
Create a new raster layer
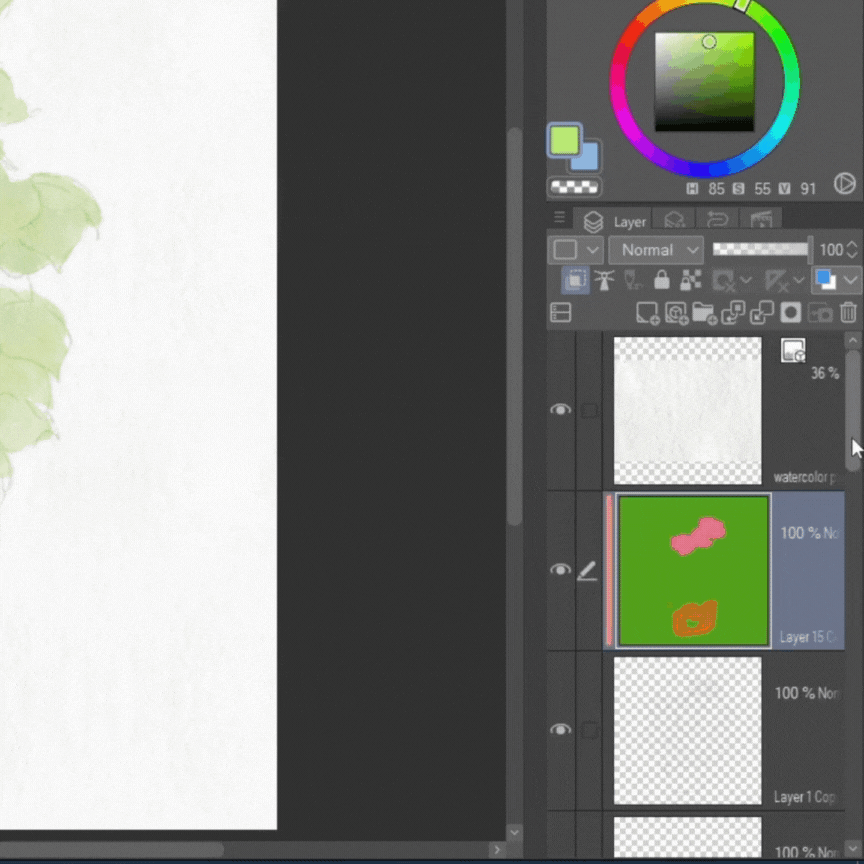647,313
